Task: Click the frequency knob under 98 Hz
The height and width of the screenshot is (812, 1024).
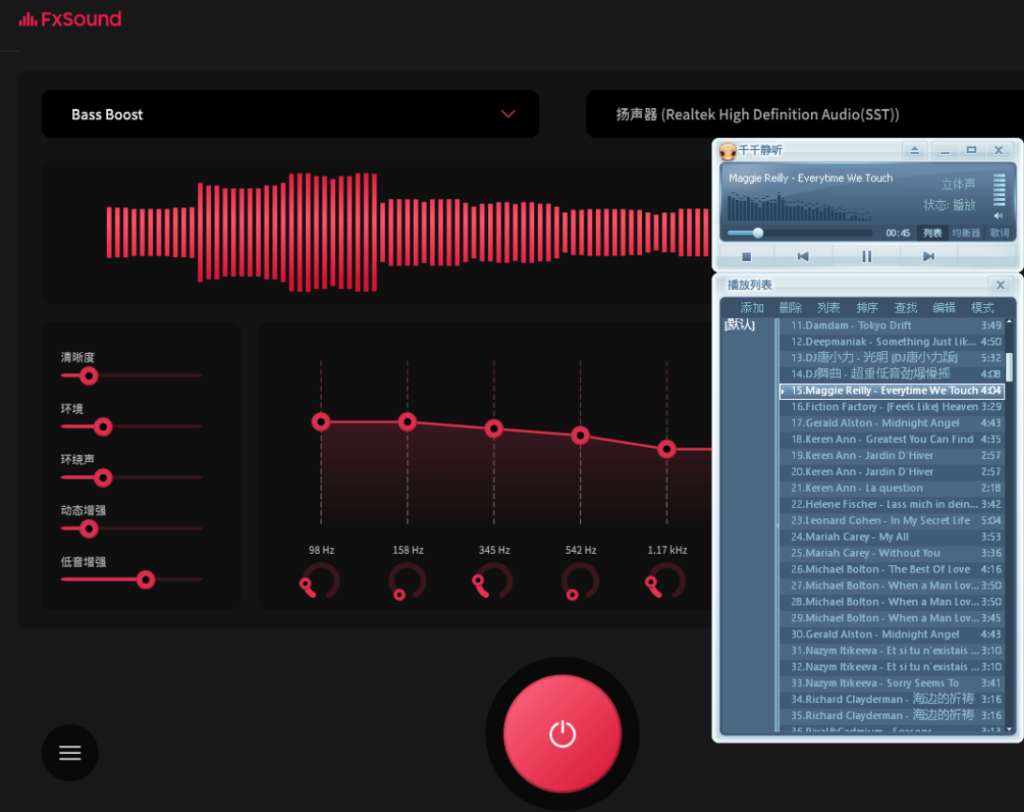Action: 320,581
